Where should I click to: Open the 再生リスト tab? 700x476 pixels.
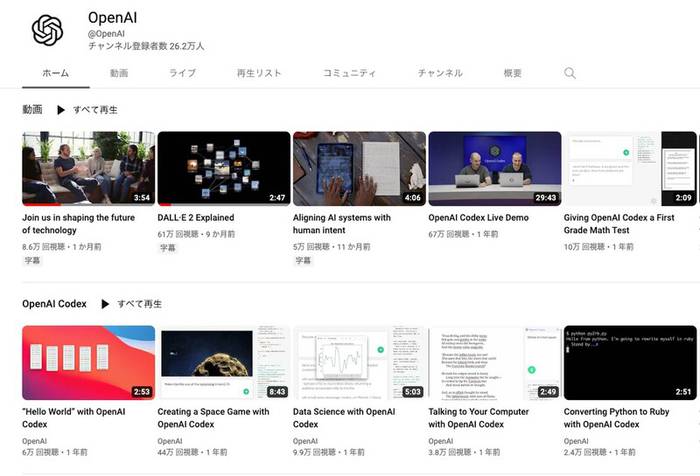pyautogui.click(x=259, y=73)
